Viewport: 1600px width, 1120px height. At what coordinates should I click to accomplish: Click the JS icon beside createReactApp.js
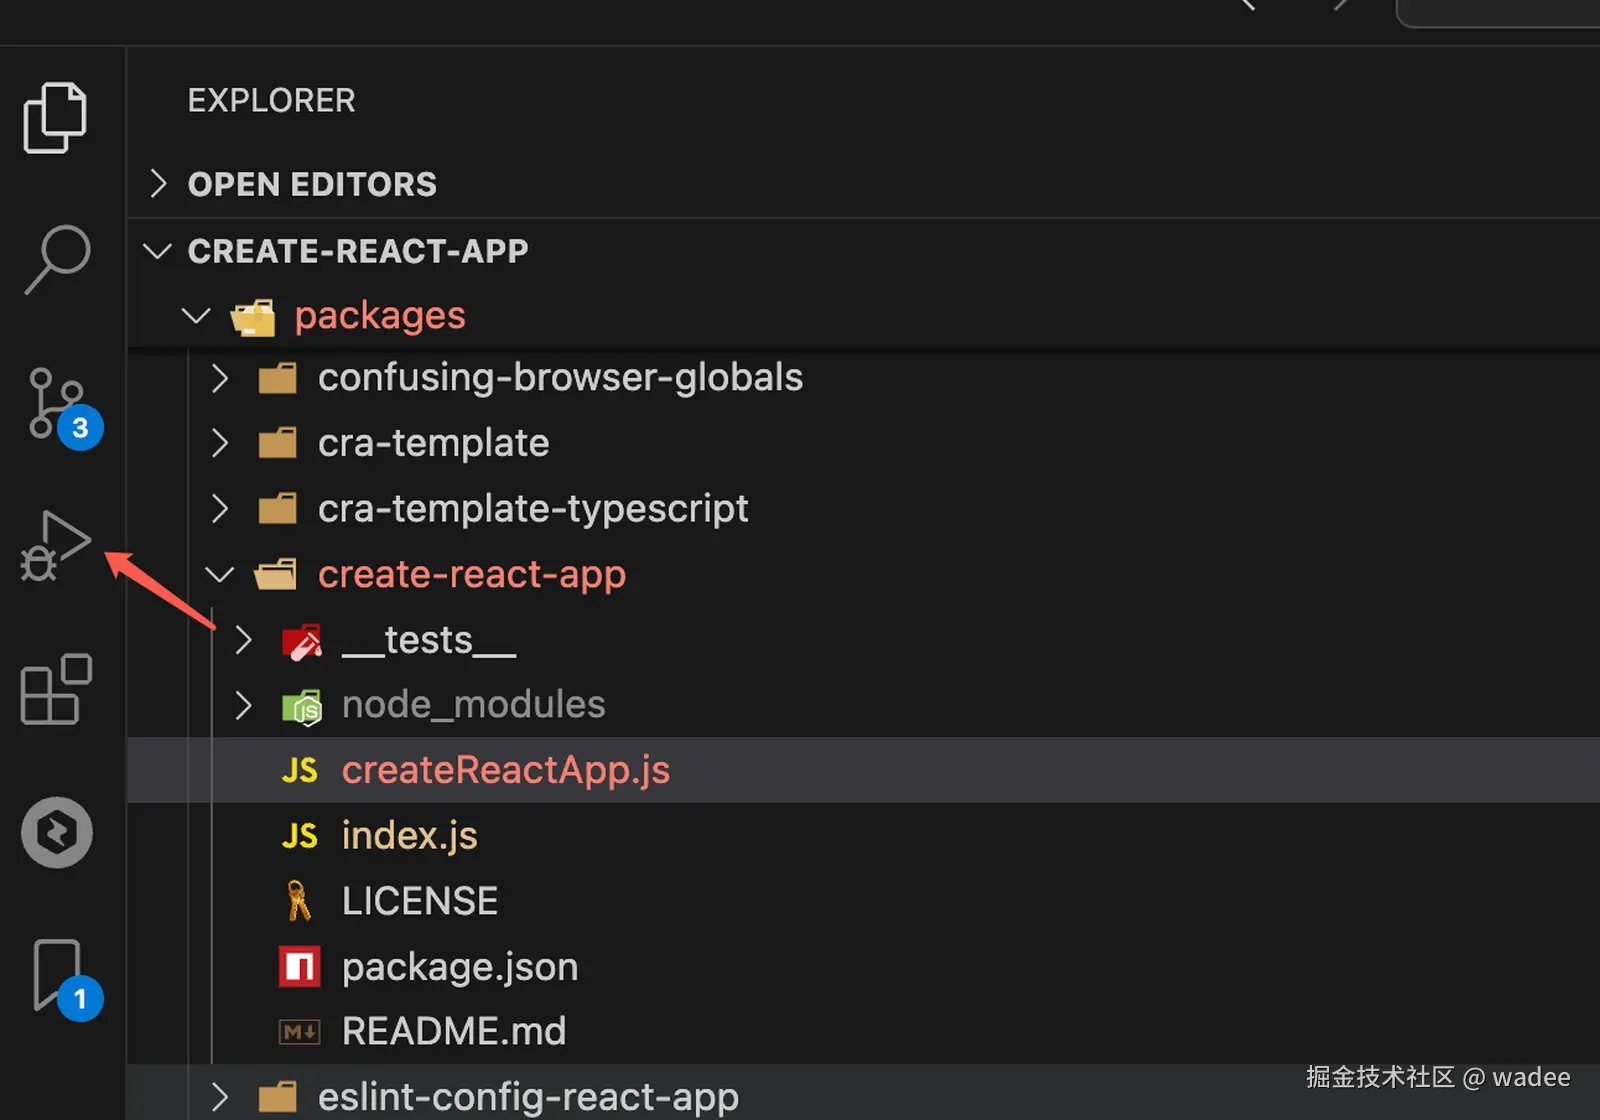pos(300,771)
